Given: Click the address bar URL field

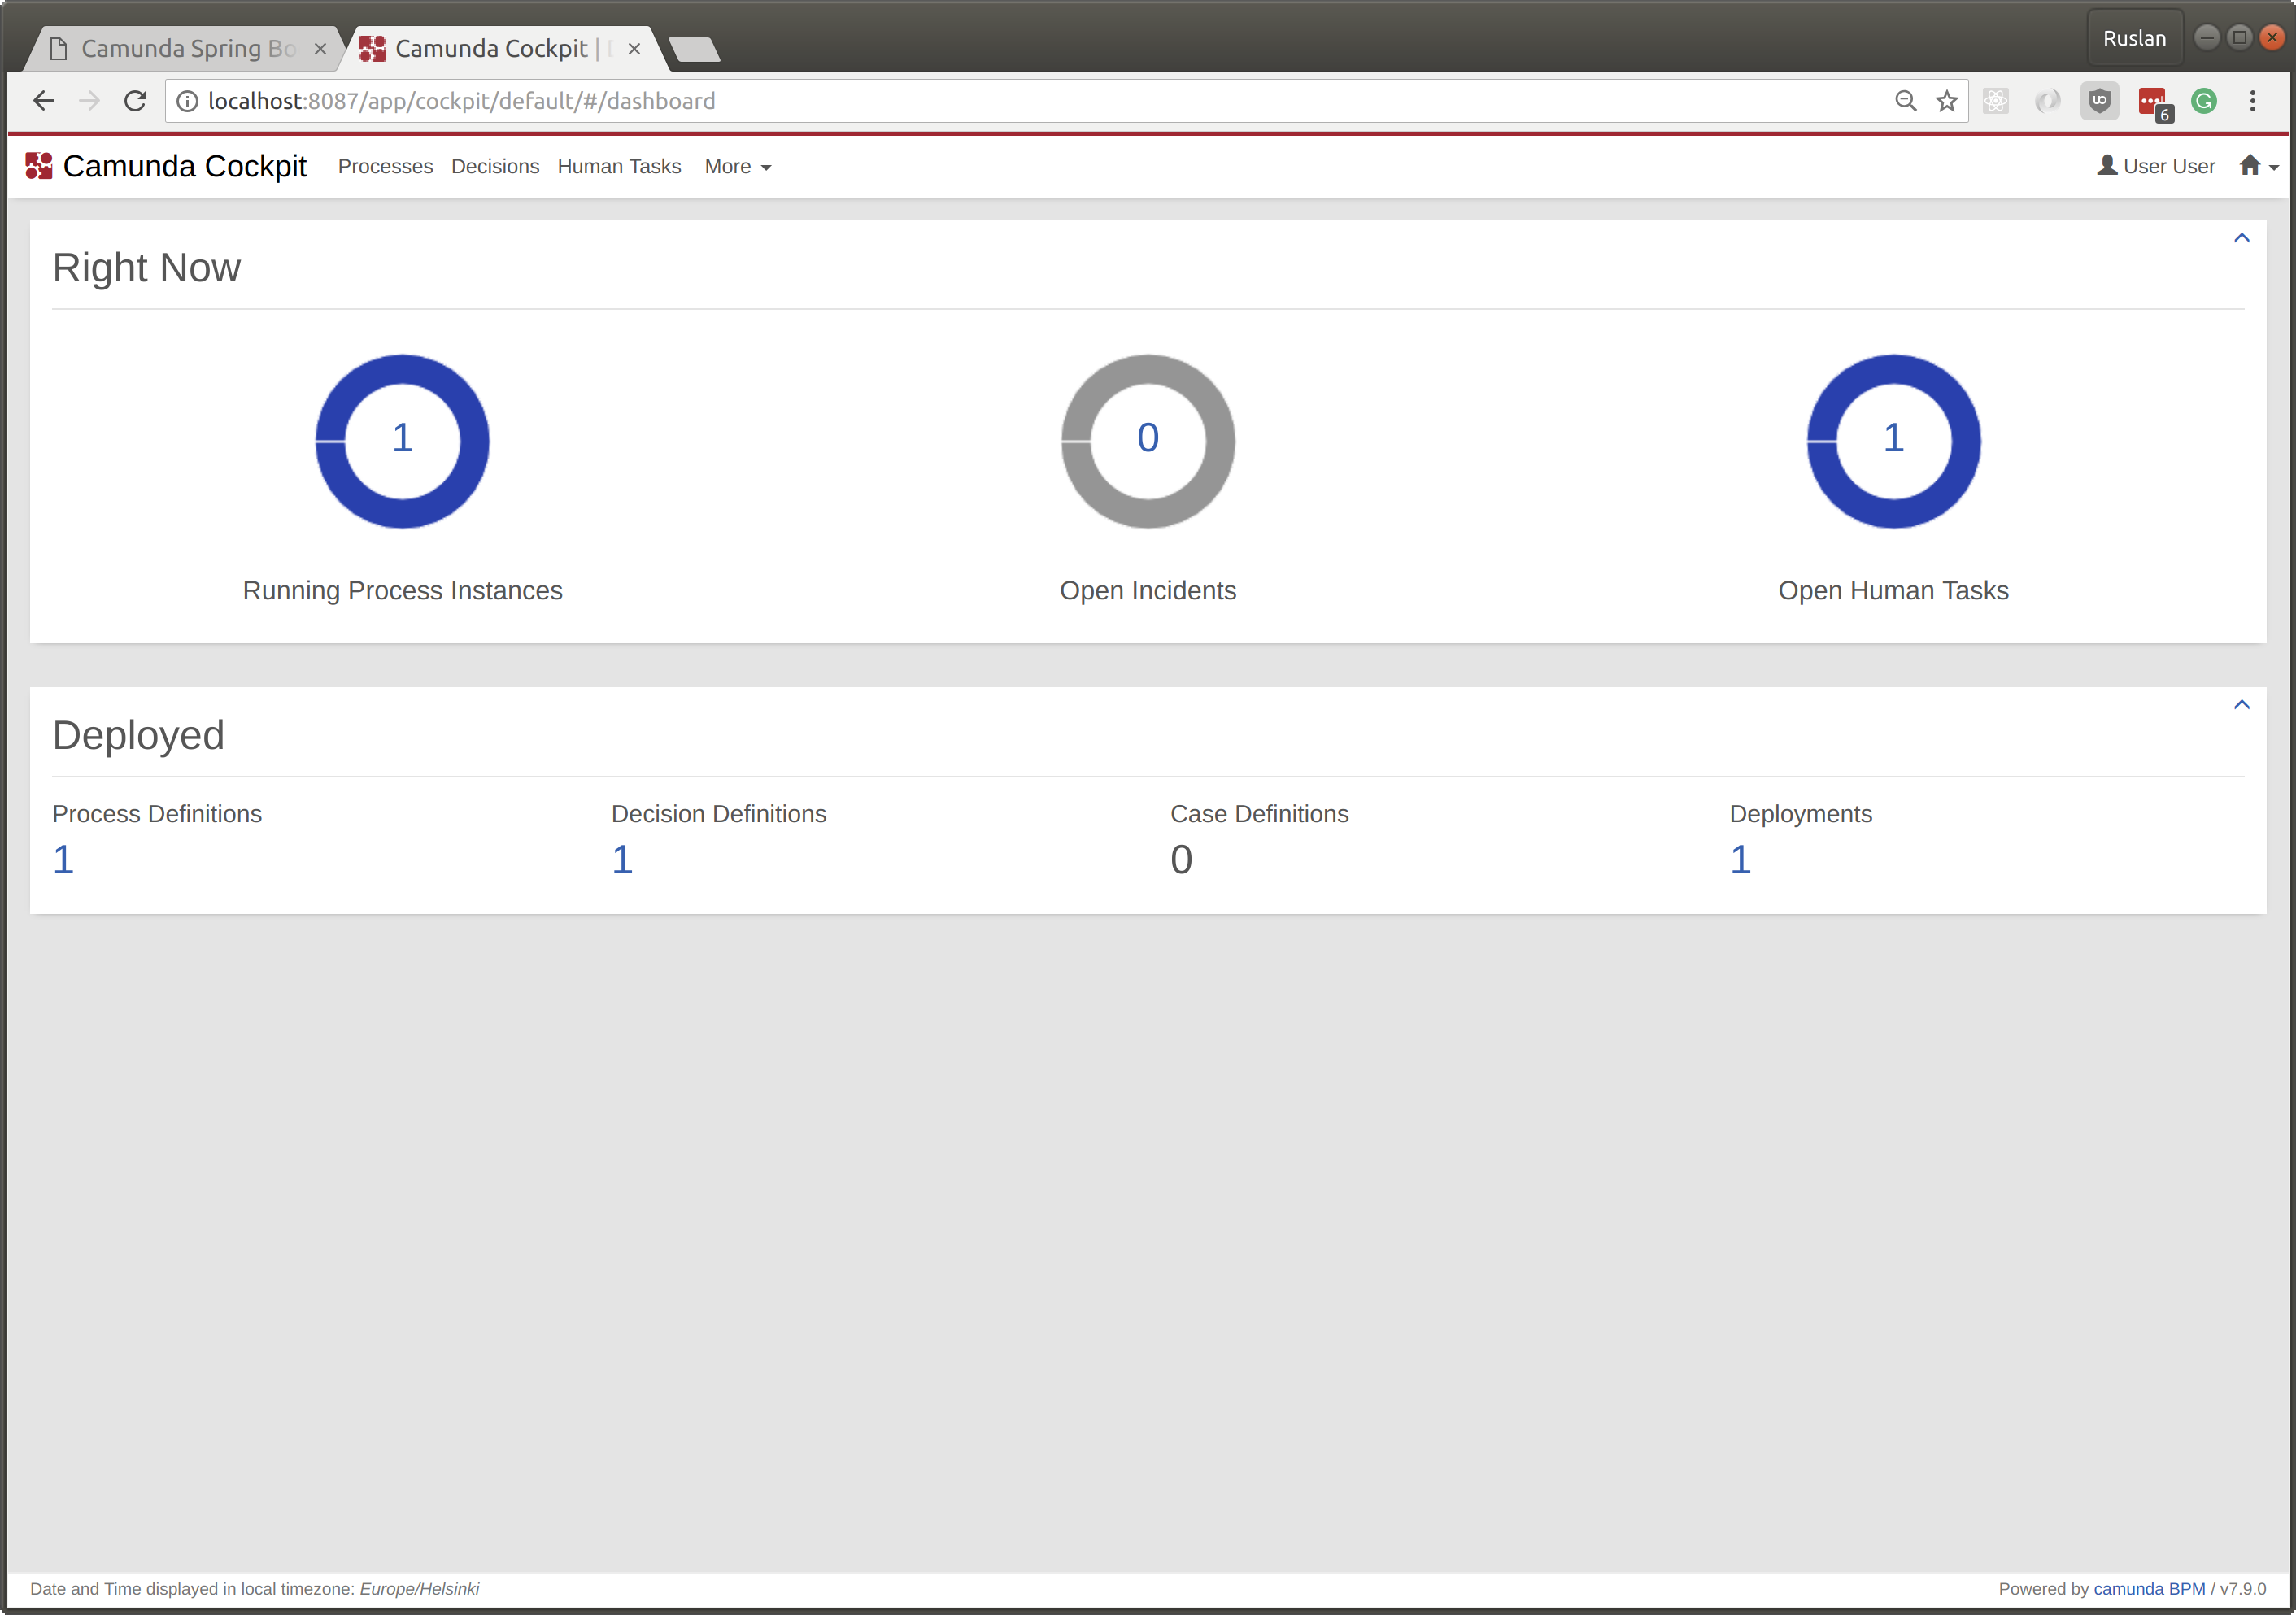Looking at the screenshot, I should (1000, 101).
